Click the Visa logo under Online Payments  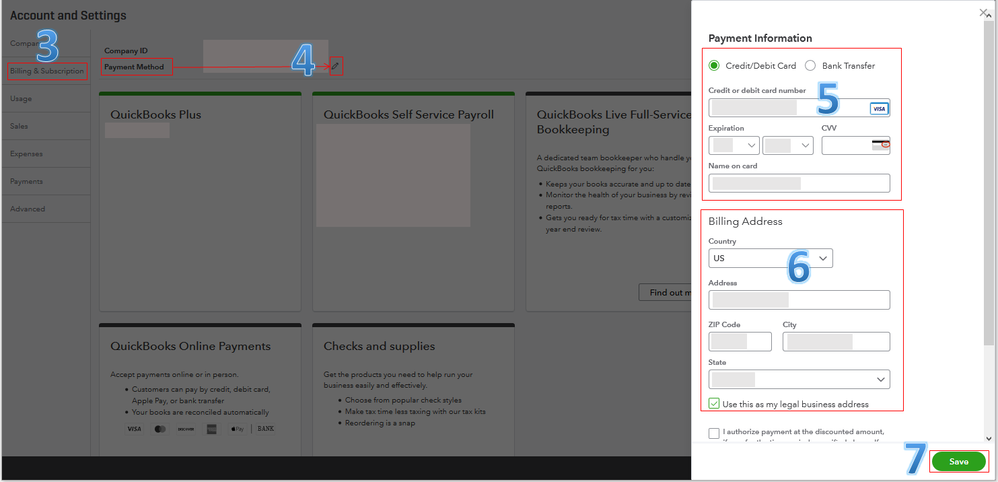pyautogui.click(x=134, y=429)
